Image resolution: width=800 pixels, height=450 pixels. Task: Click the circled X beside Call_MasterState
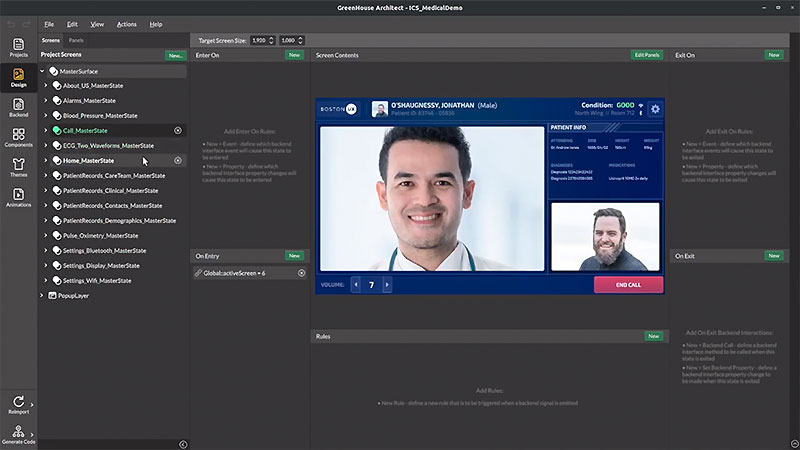(x=178, y=131)
